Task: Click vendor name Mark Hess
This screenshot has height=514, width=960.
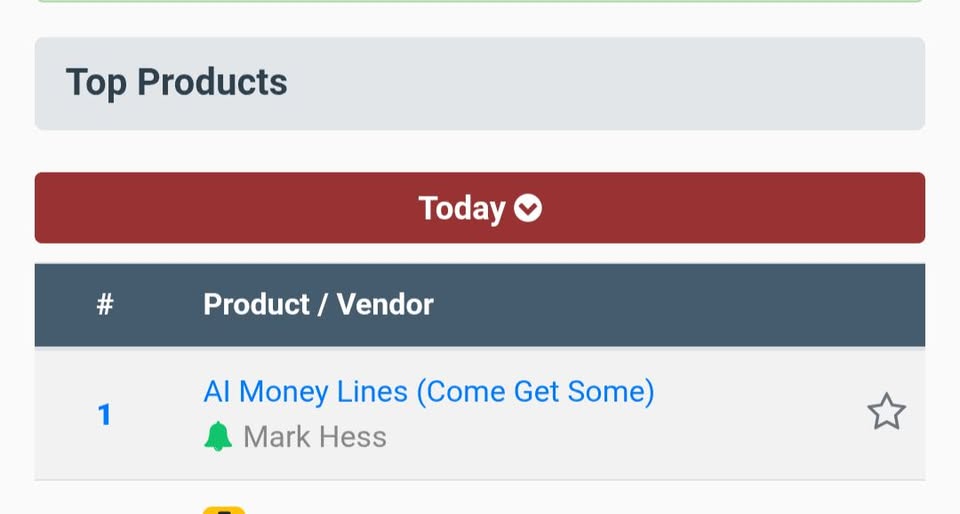Action: coord(315,437)
